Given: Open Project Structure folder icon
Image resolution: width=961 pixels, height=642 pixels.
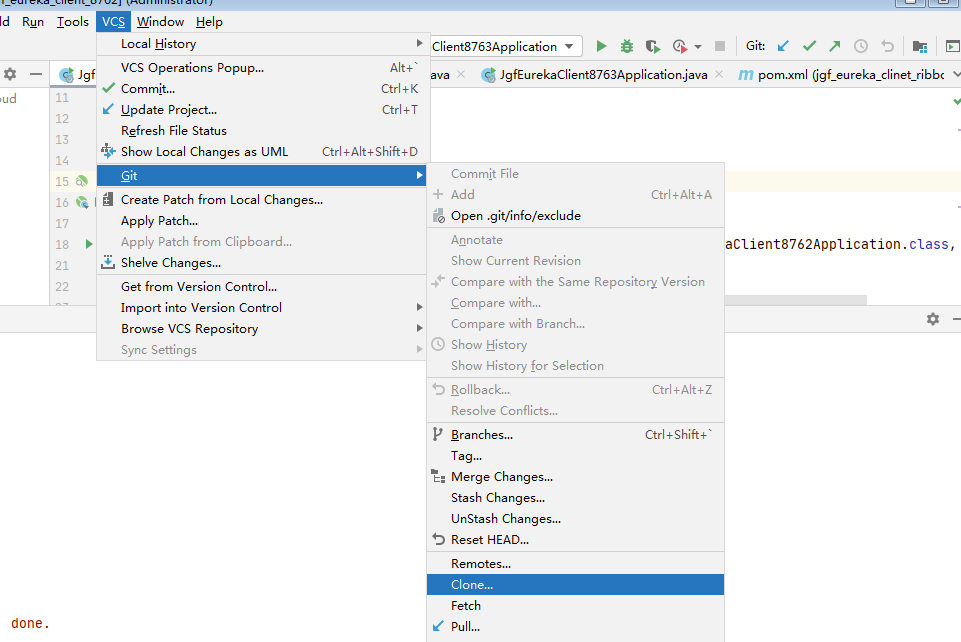Looking at the screenshot, I should [919, 47].
